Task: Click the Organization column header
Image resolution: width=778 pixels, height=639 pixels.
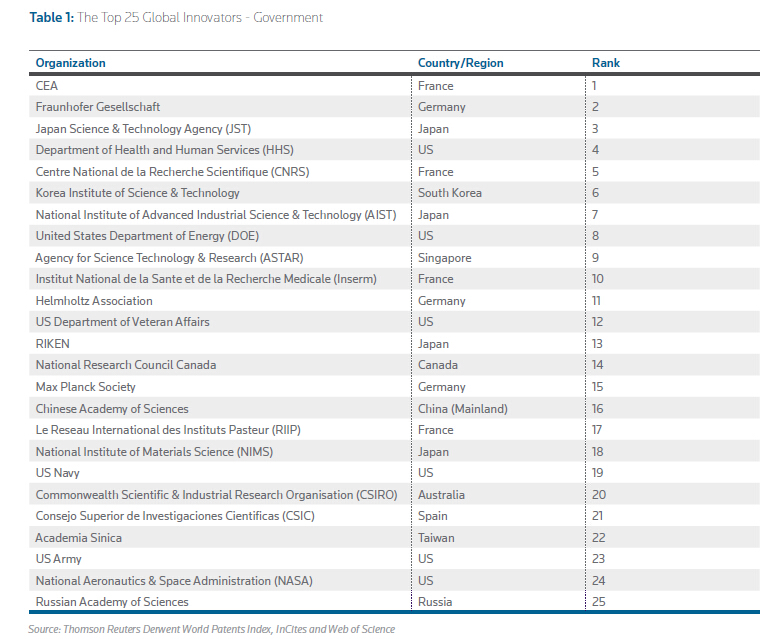Action: tap(70, 63)
